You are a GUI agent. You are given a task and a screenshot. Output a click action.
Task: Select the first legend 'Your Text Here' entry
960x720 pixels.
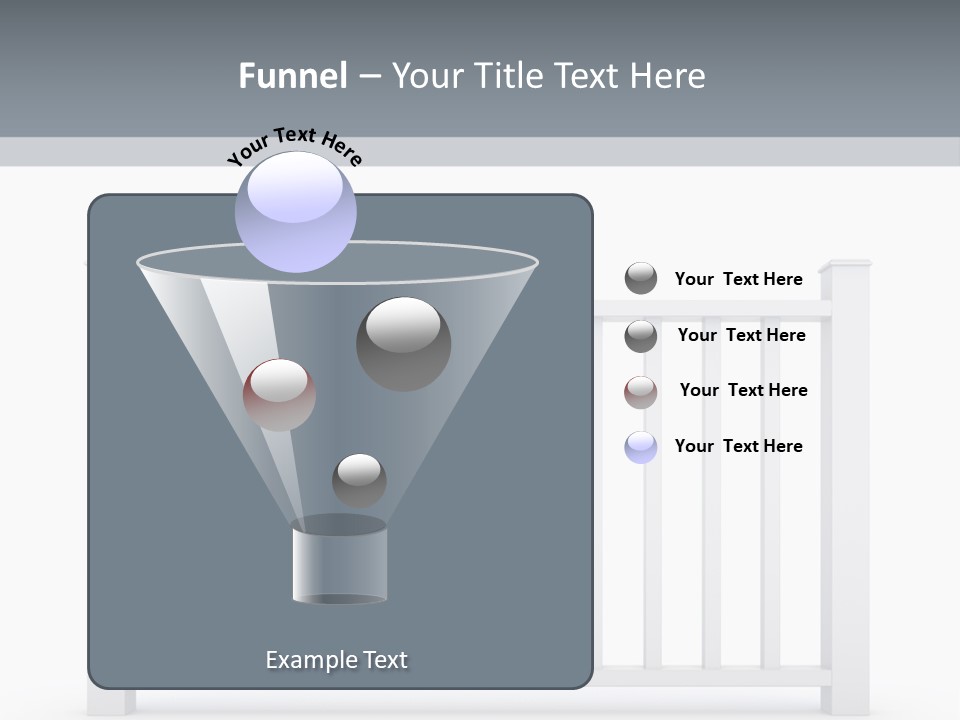tap(738, 279)
